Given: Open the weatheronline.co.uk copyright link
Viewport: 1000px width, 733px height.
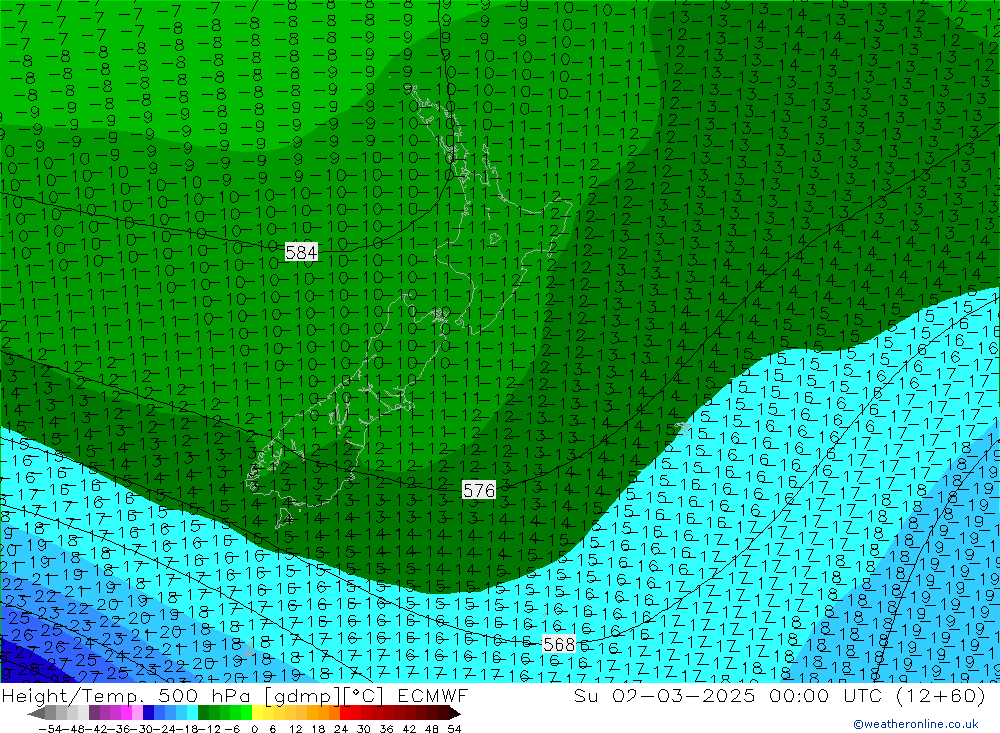Looking at the screenshot, I should tap(916, 724).
